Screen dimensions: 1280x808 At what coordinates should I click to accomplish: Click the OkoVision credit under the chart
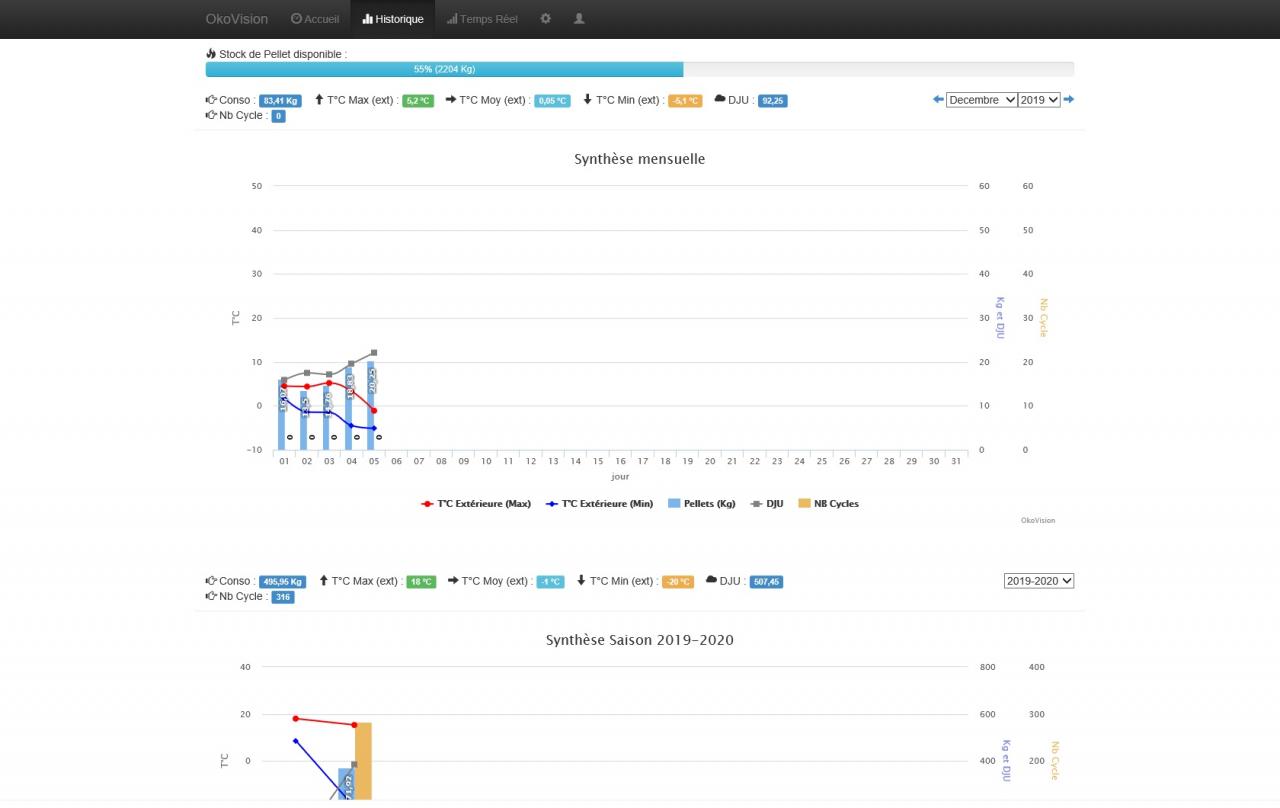click(x=1038, y=520)
